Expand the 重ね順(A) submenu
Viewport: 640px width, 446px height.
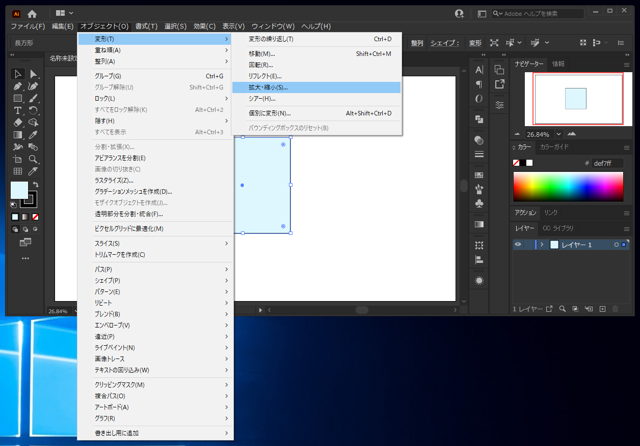click(x=156, y=50)
